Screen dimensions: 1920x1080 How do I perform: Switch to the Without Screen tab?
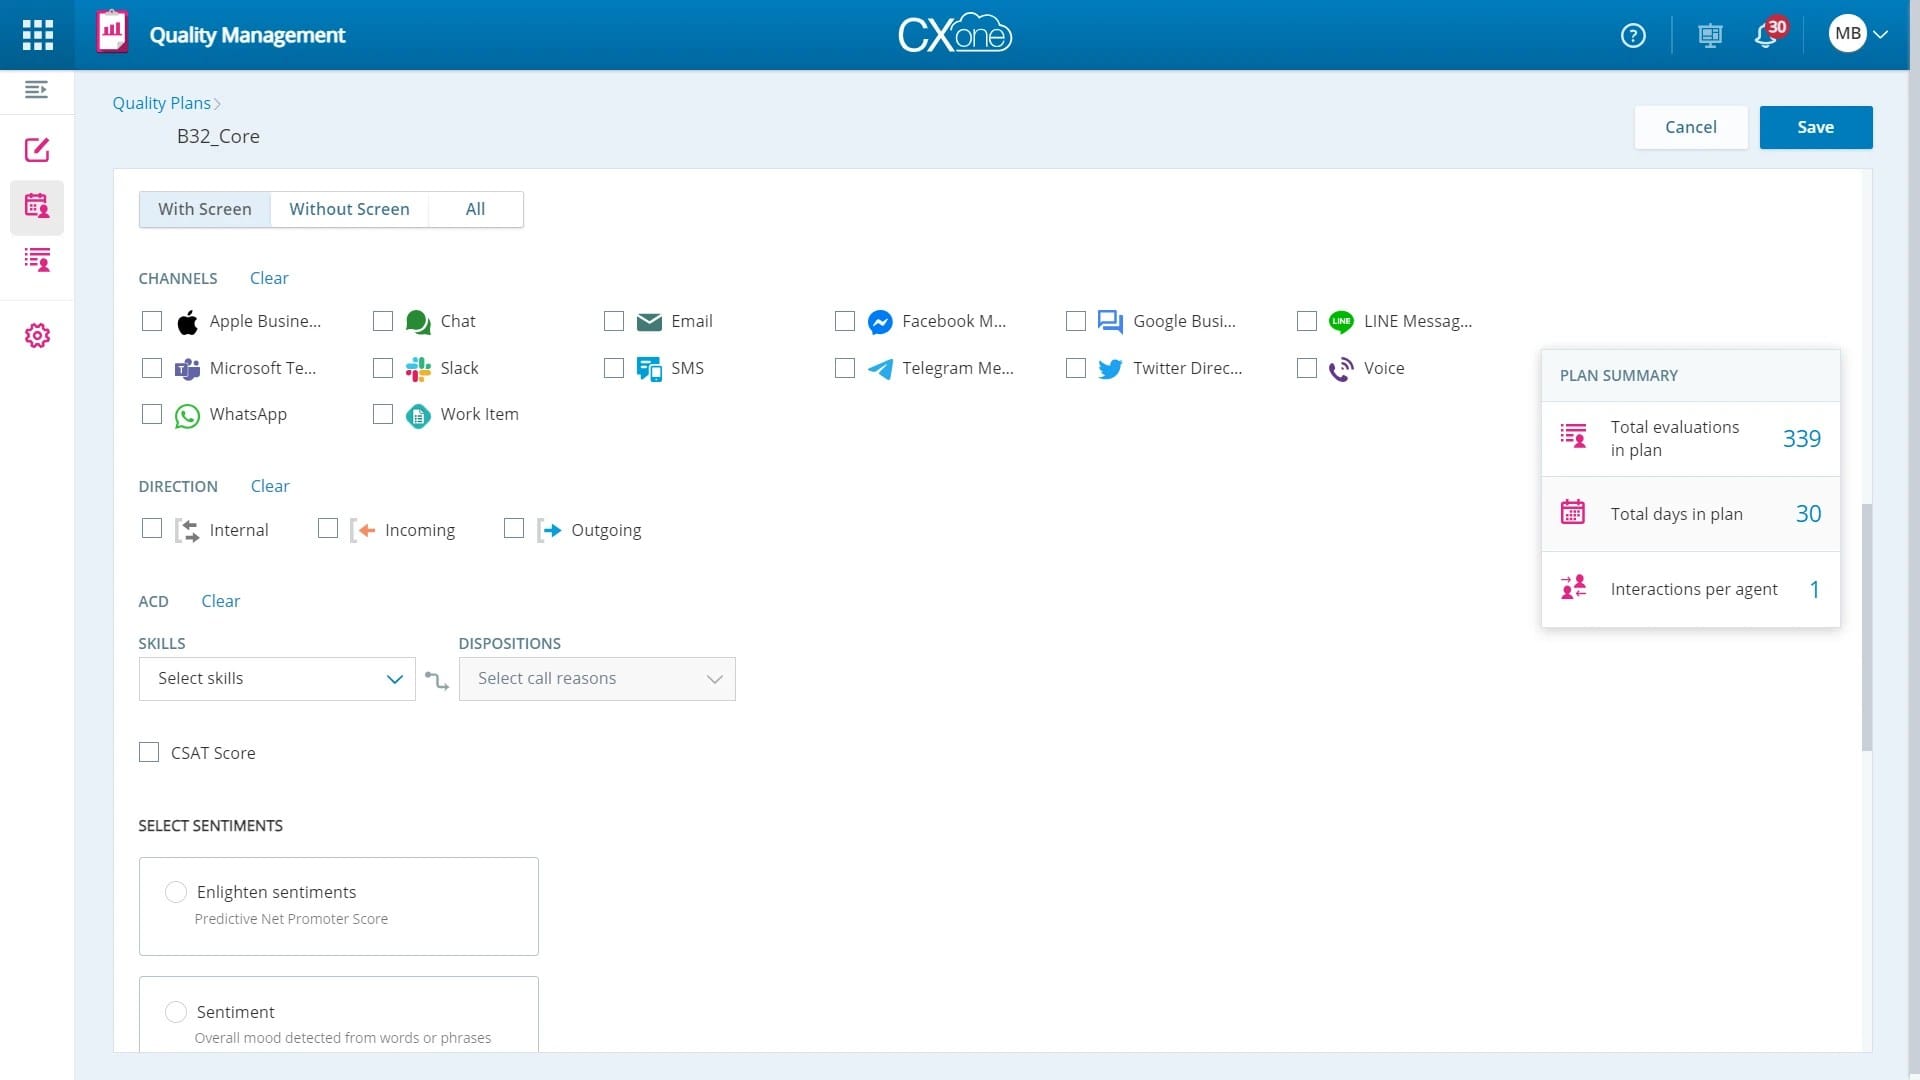coord(349,209)
